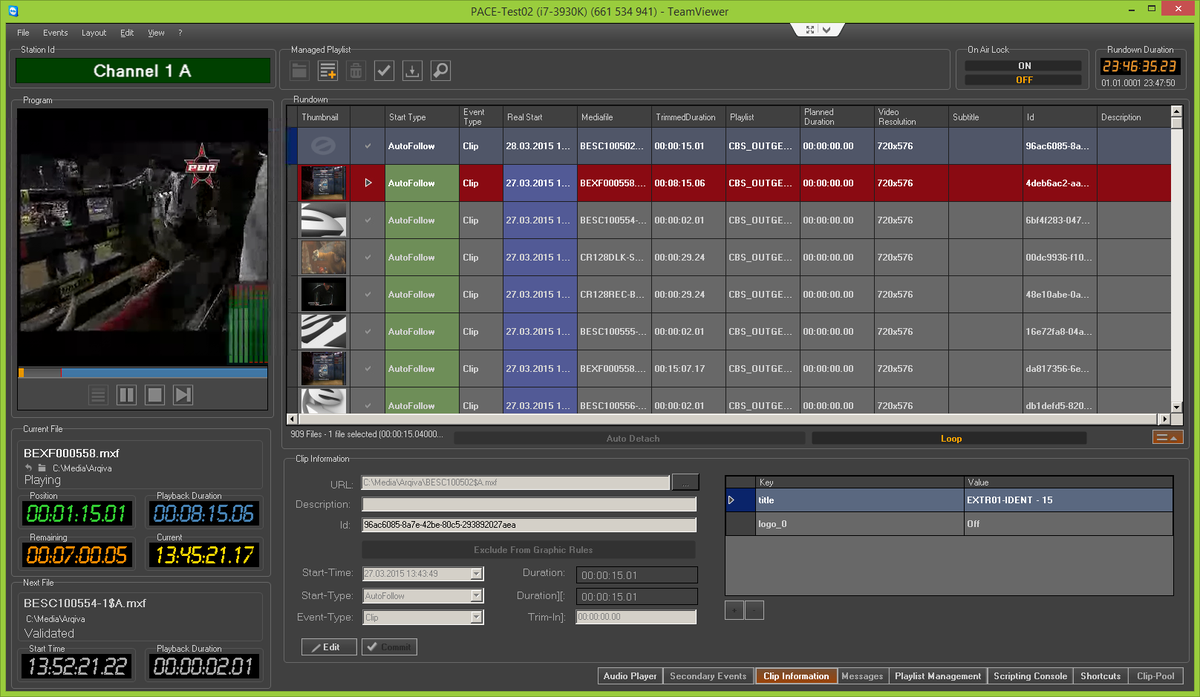Screen dimensions: 1200x697
Task: Click value EXTR01-IDENT - 15
Action: tap(1008, 499)
